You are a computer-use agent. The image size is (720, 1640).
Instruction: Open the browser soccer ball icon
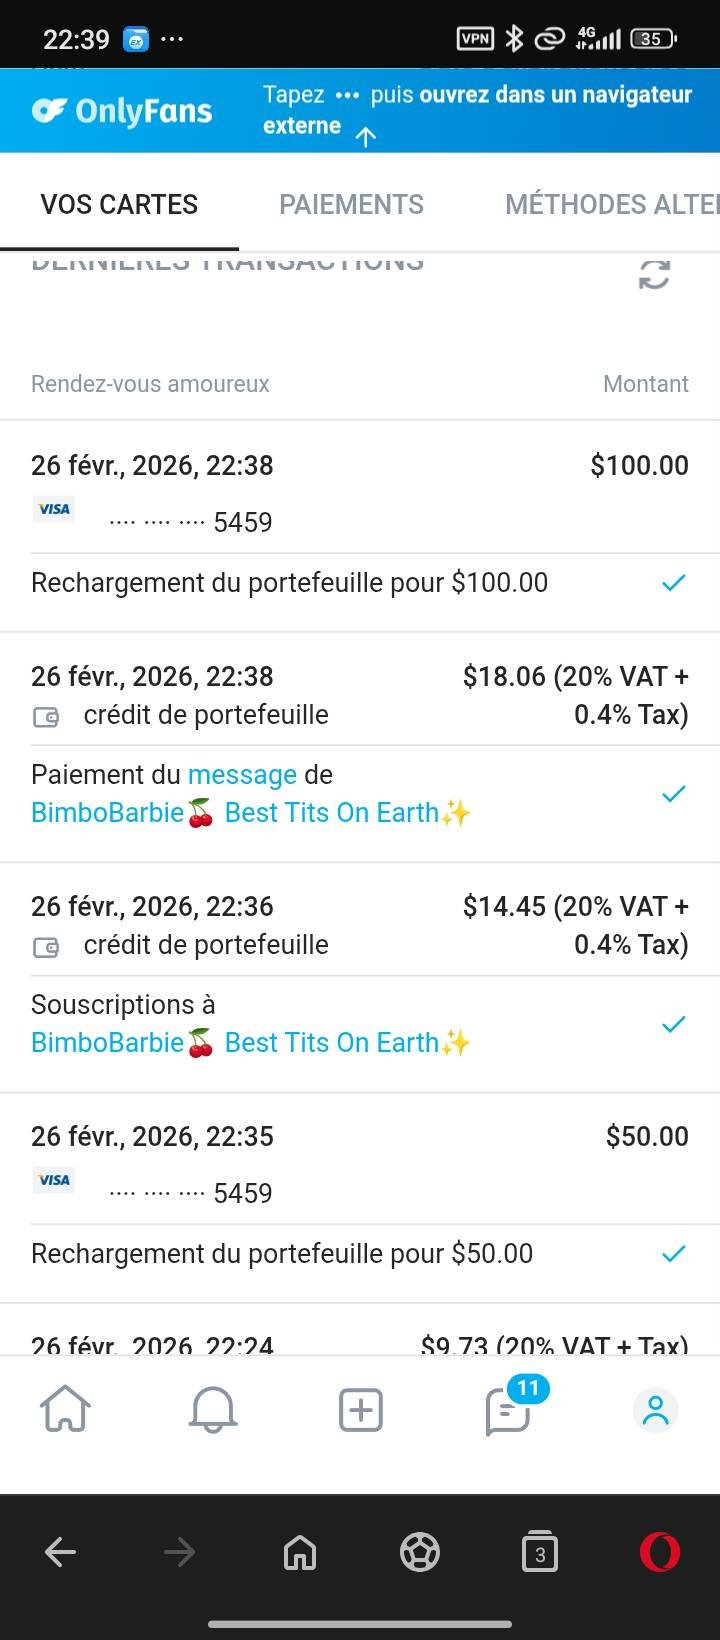point(420,1552)
